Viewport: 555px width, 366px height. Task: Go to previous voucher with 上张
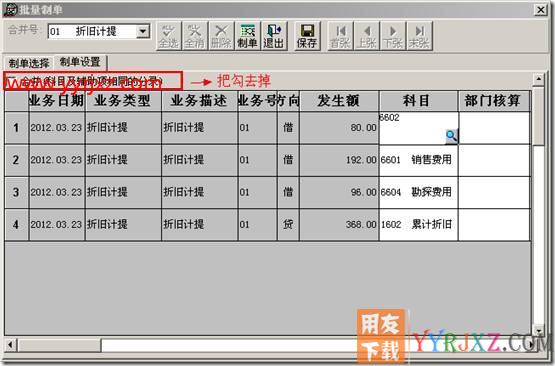point(367,36)
